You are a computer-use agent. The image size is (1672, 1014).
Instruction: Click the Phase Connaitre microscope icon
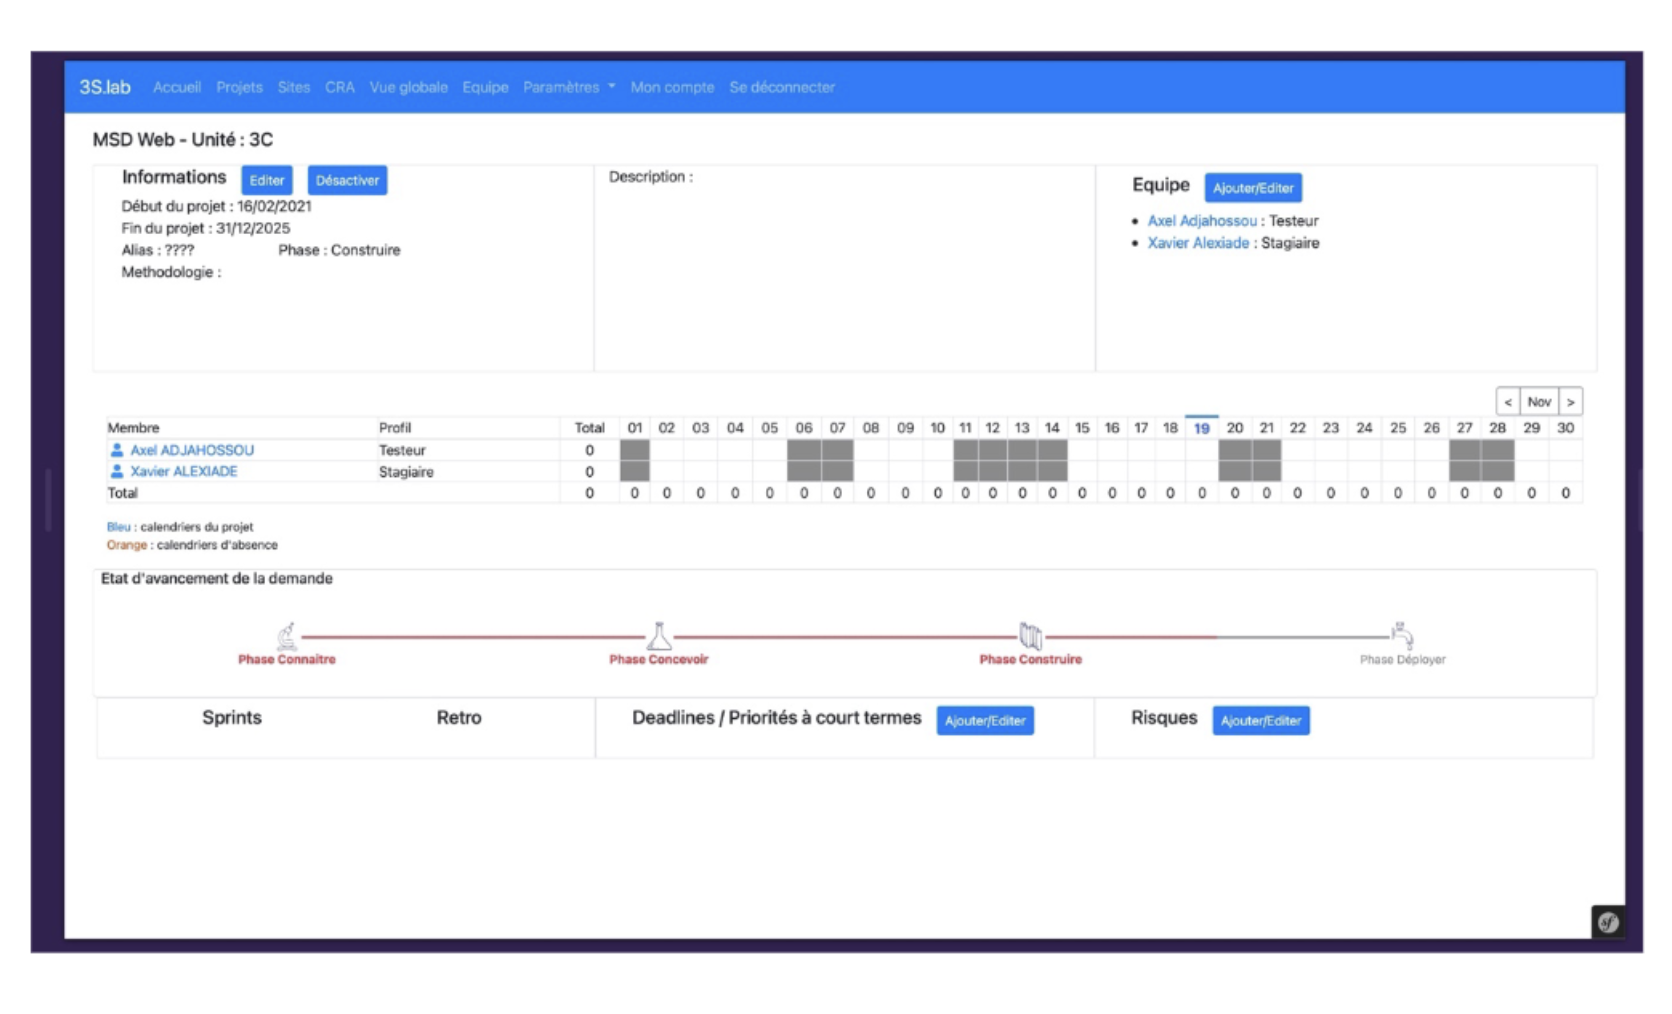click(x=287, y=636)
